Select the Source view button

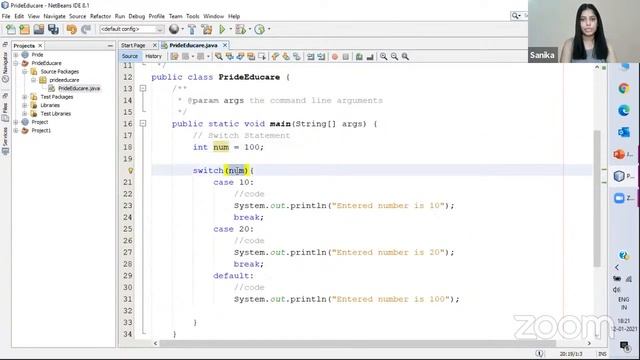click(130, 56)
